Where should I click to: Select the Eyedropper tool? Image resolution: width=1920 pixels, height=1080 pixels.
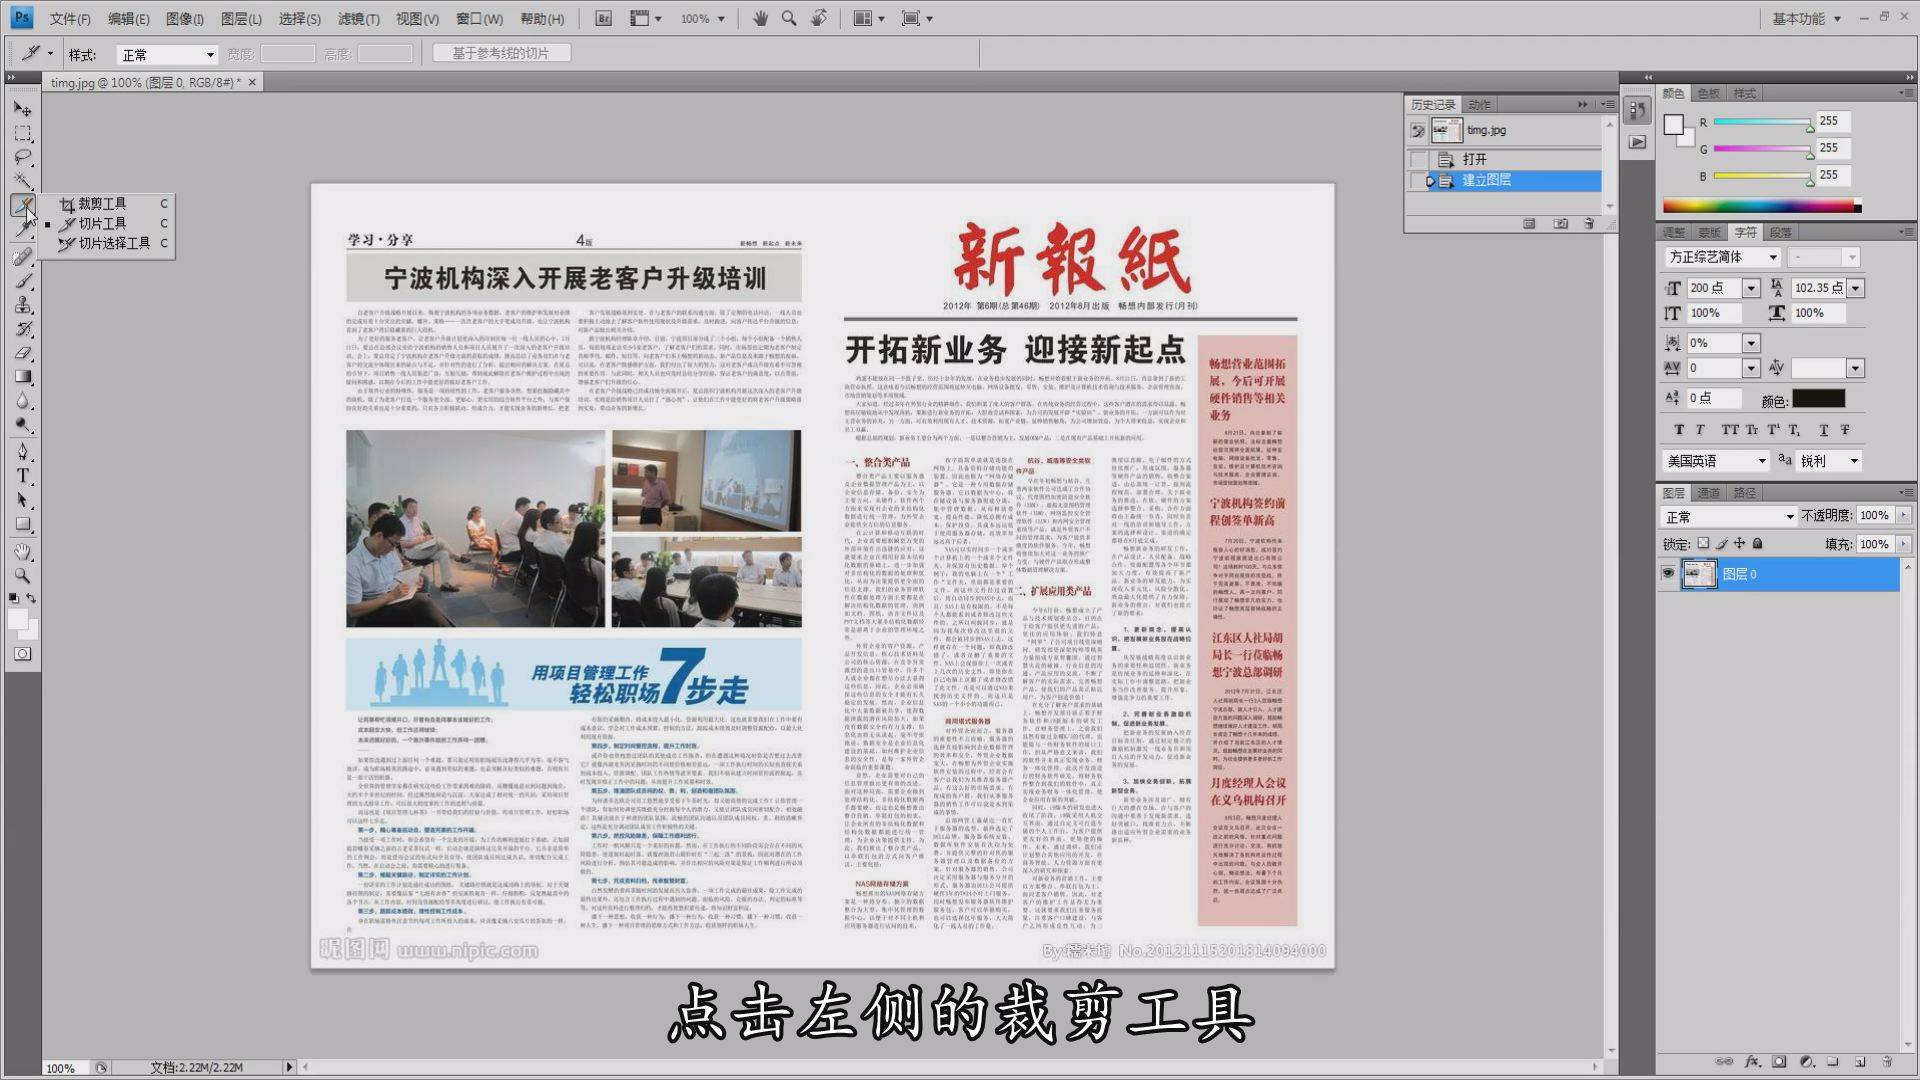22,230
